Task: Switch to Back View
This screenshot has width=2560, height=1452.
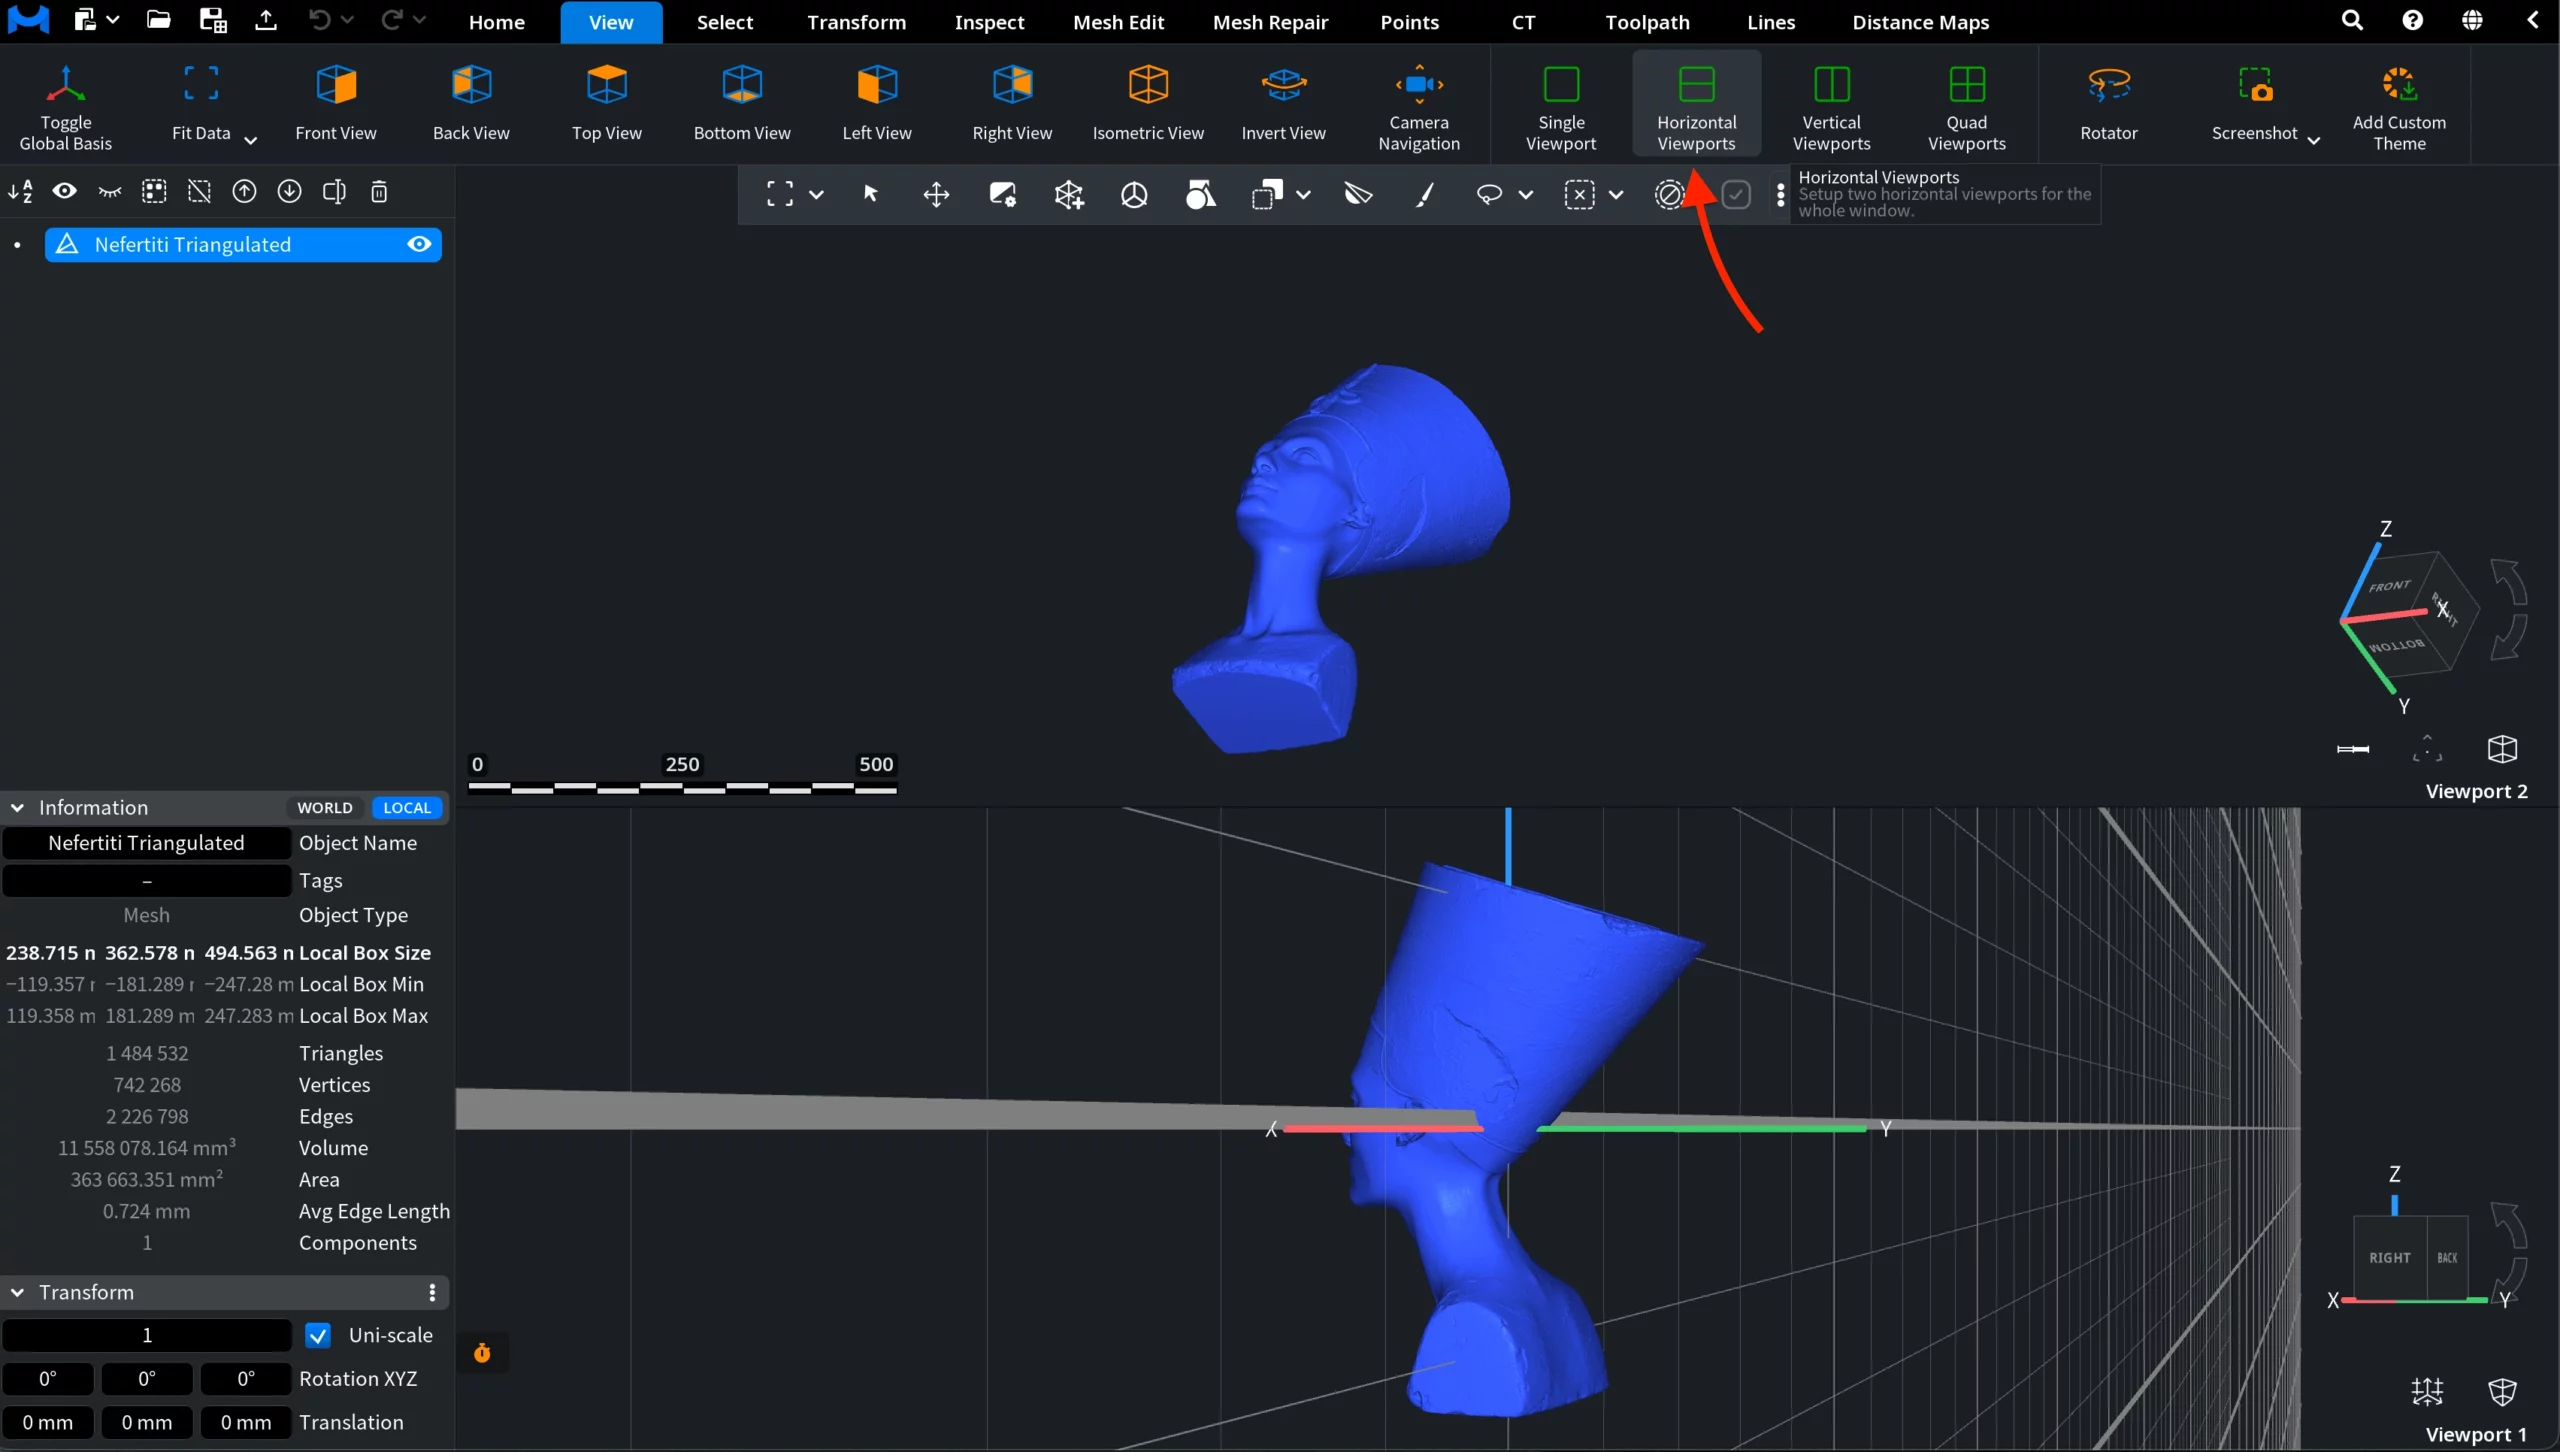Action: (x=471, y=105)
